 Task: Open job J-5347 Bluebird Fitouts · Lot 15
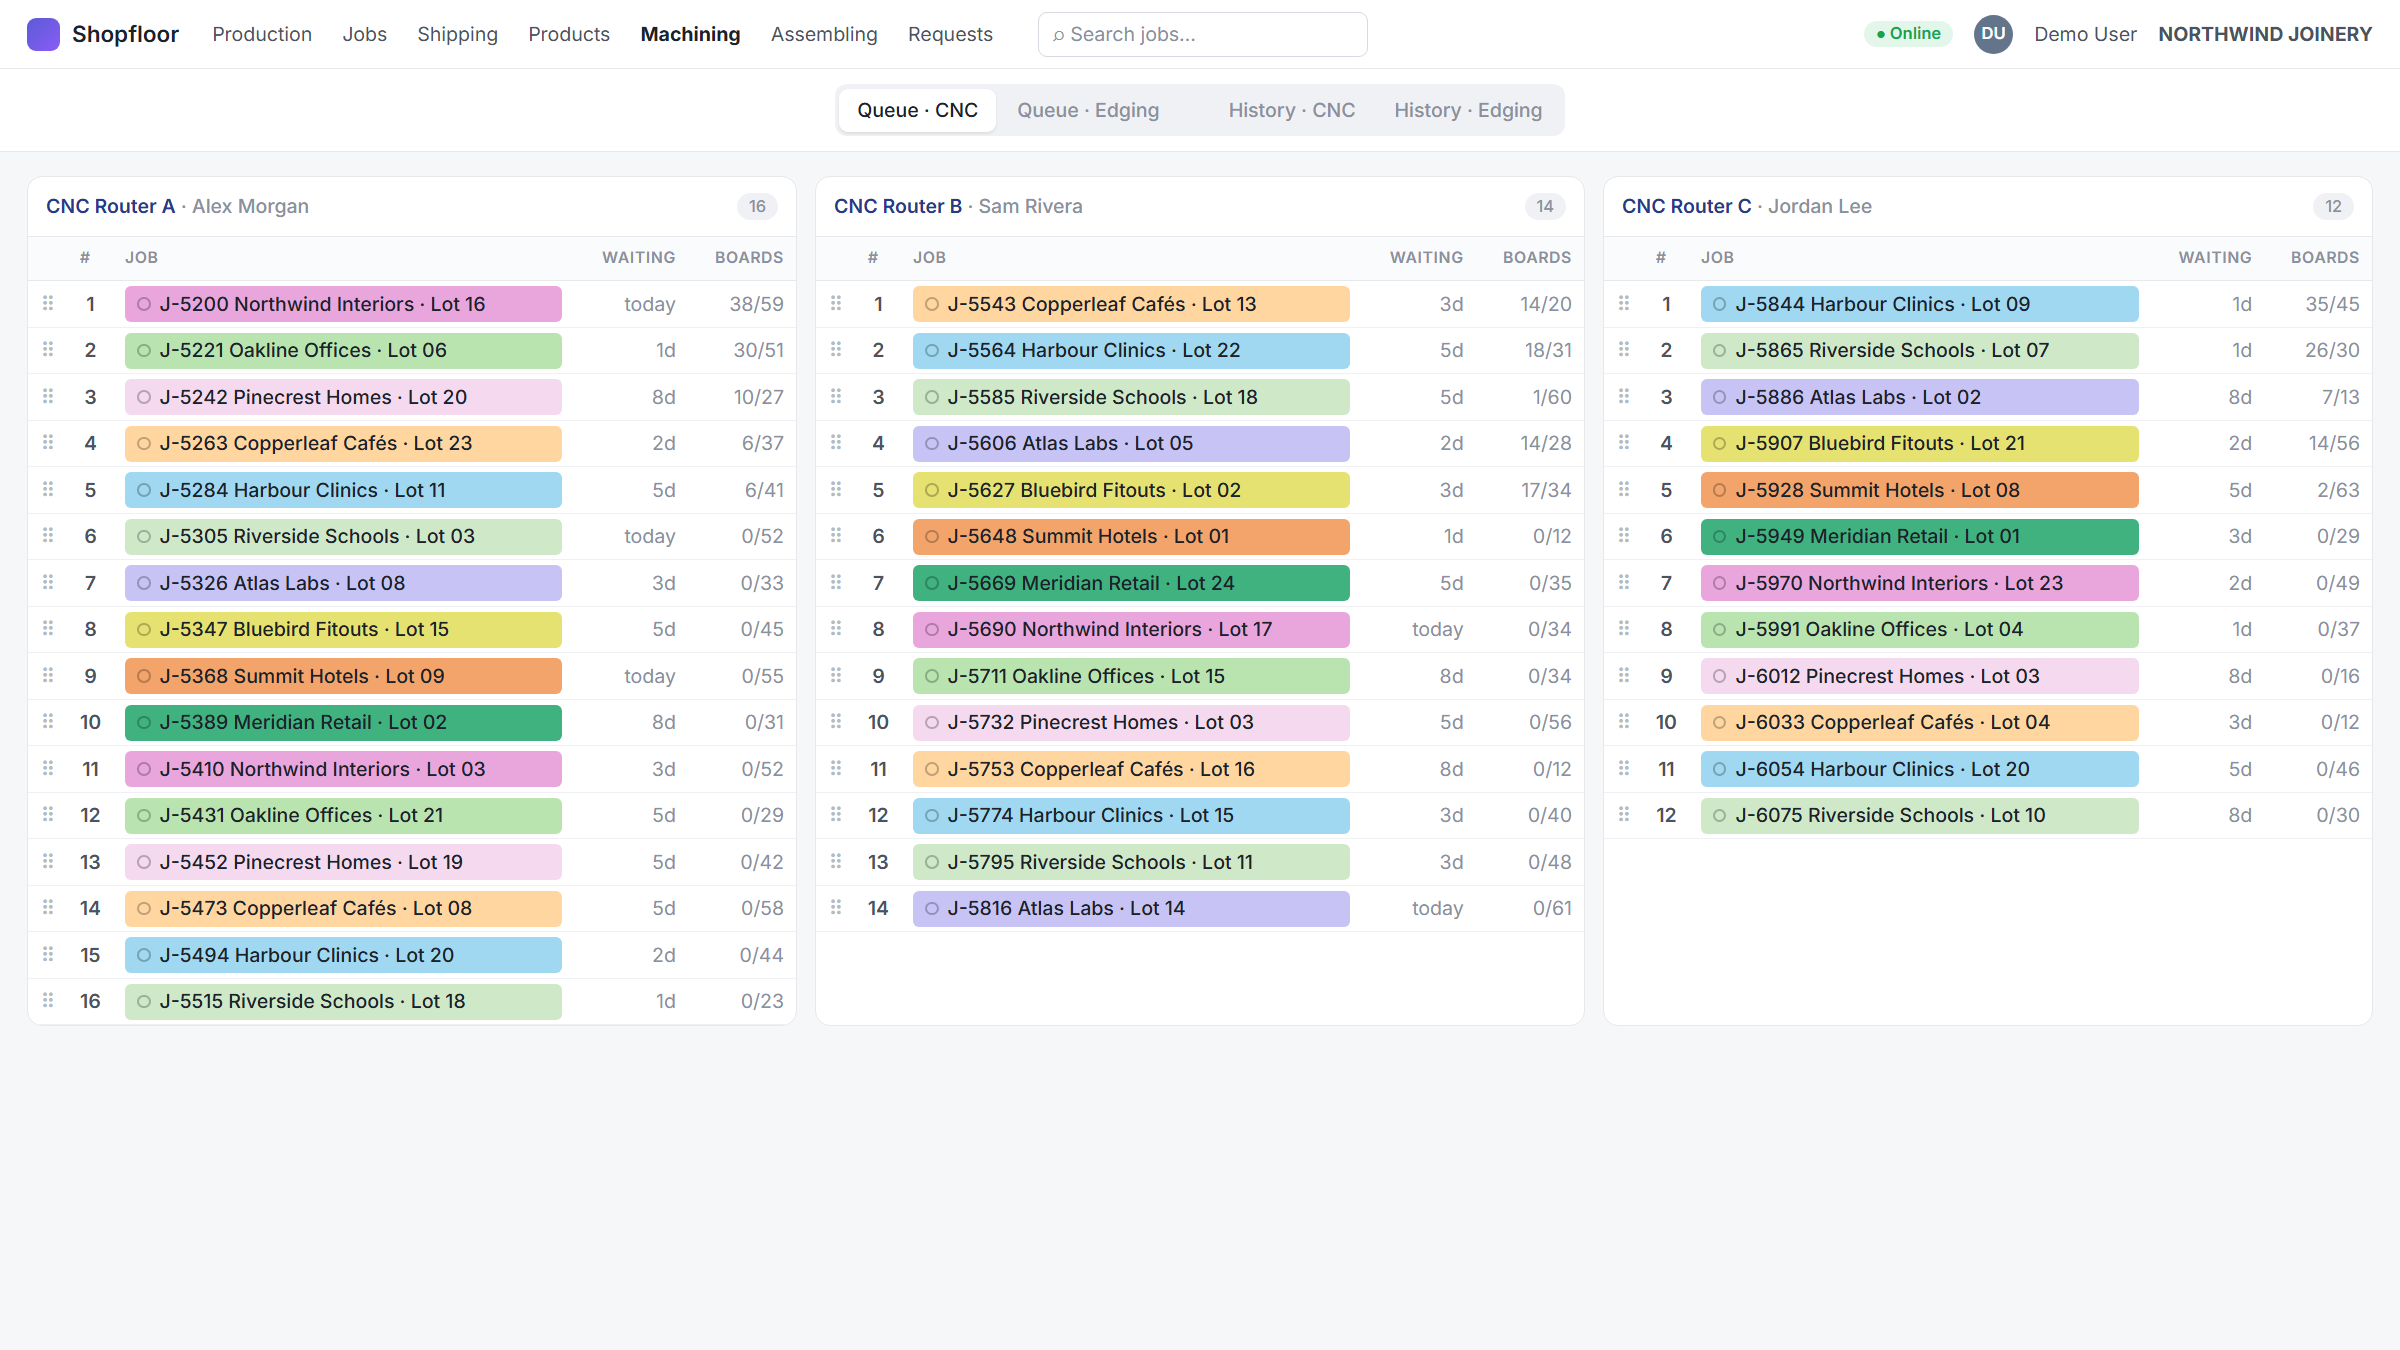click(x=343, y=630)
